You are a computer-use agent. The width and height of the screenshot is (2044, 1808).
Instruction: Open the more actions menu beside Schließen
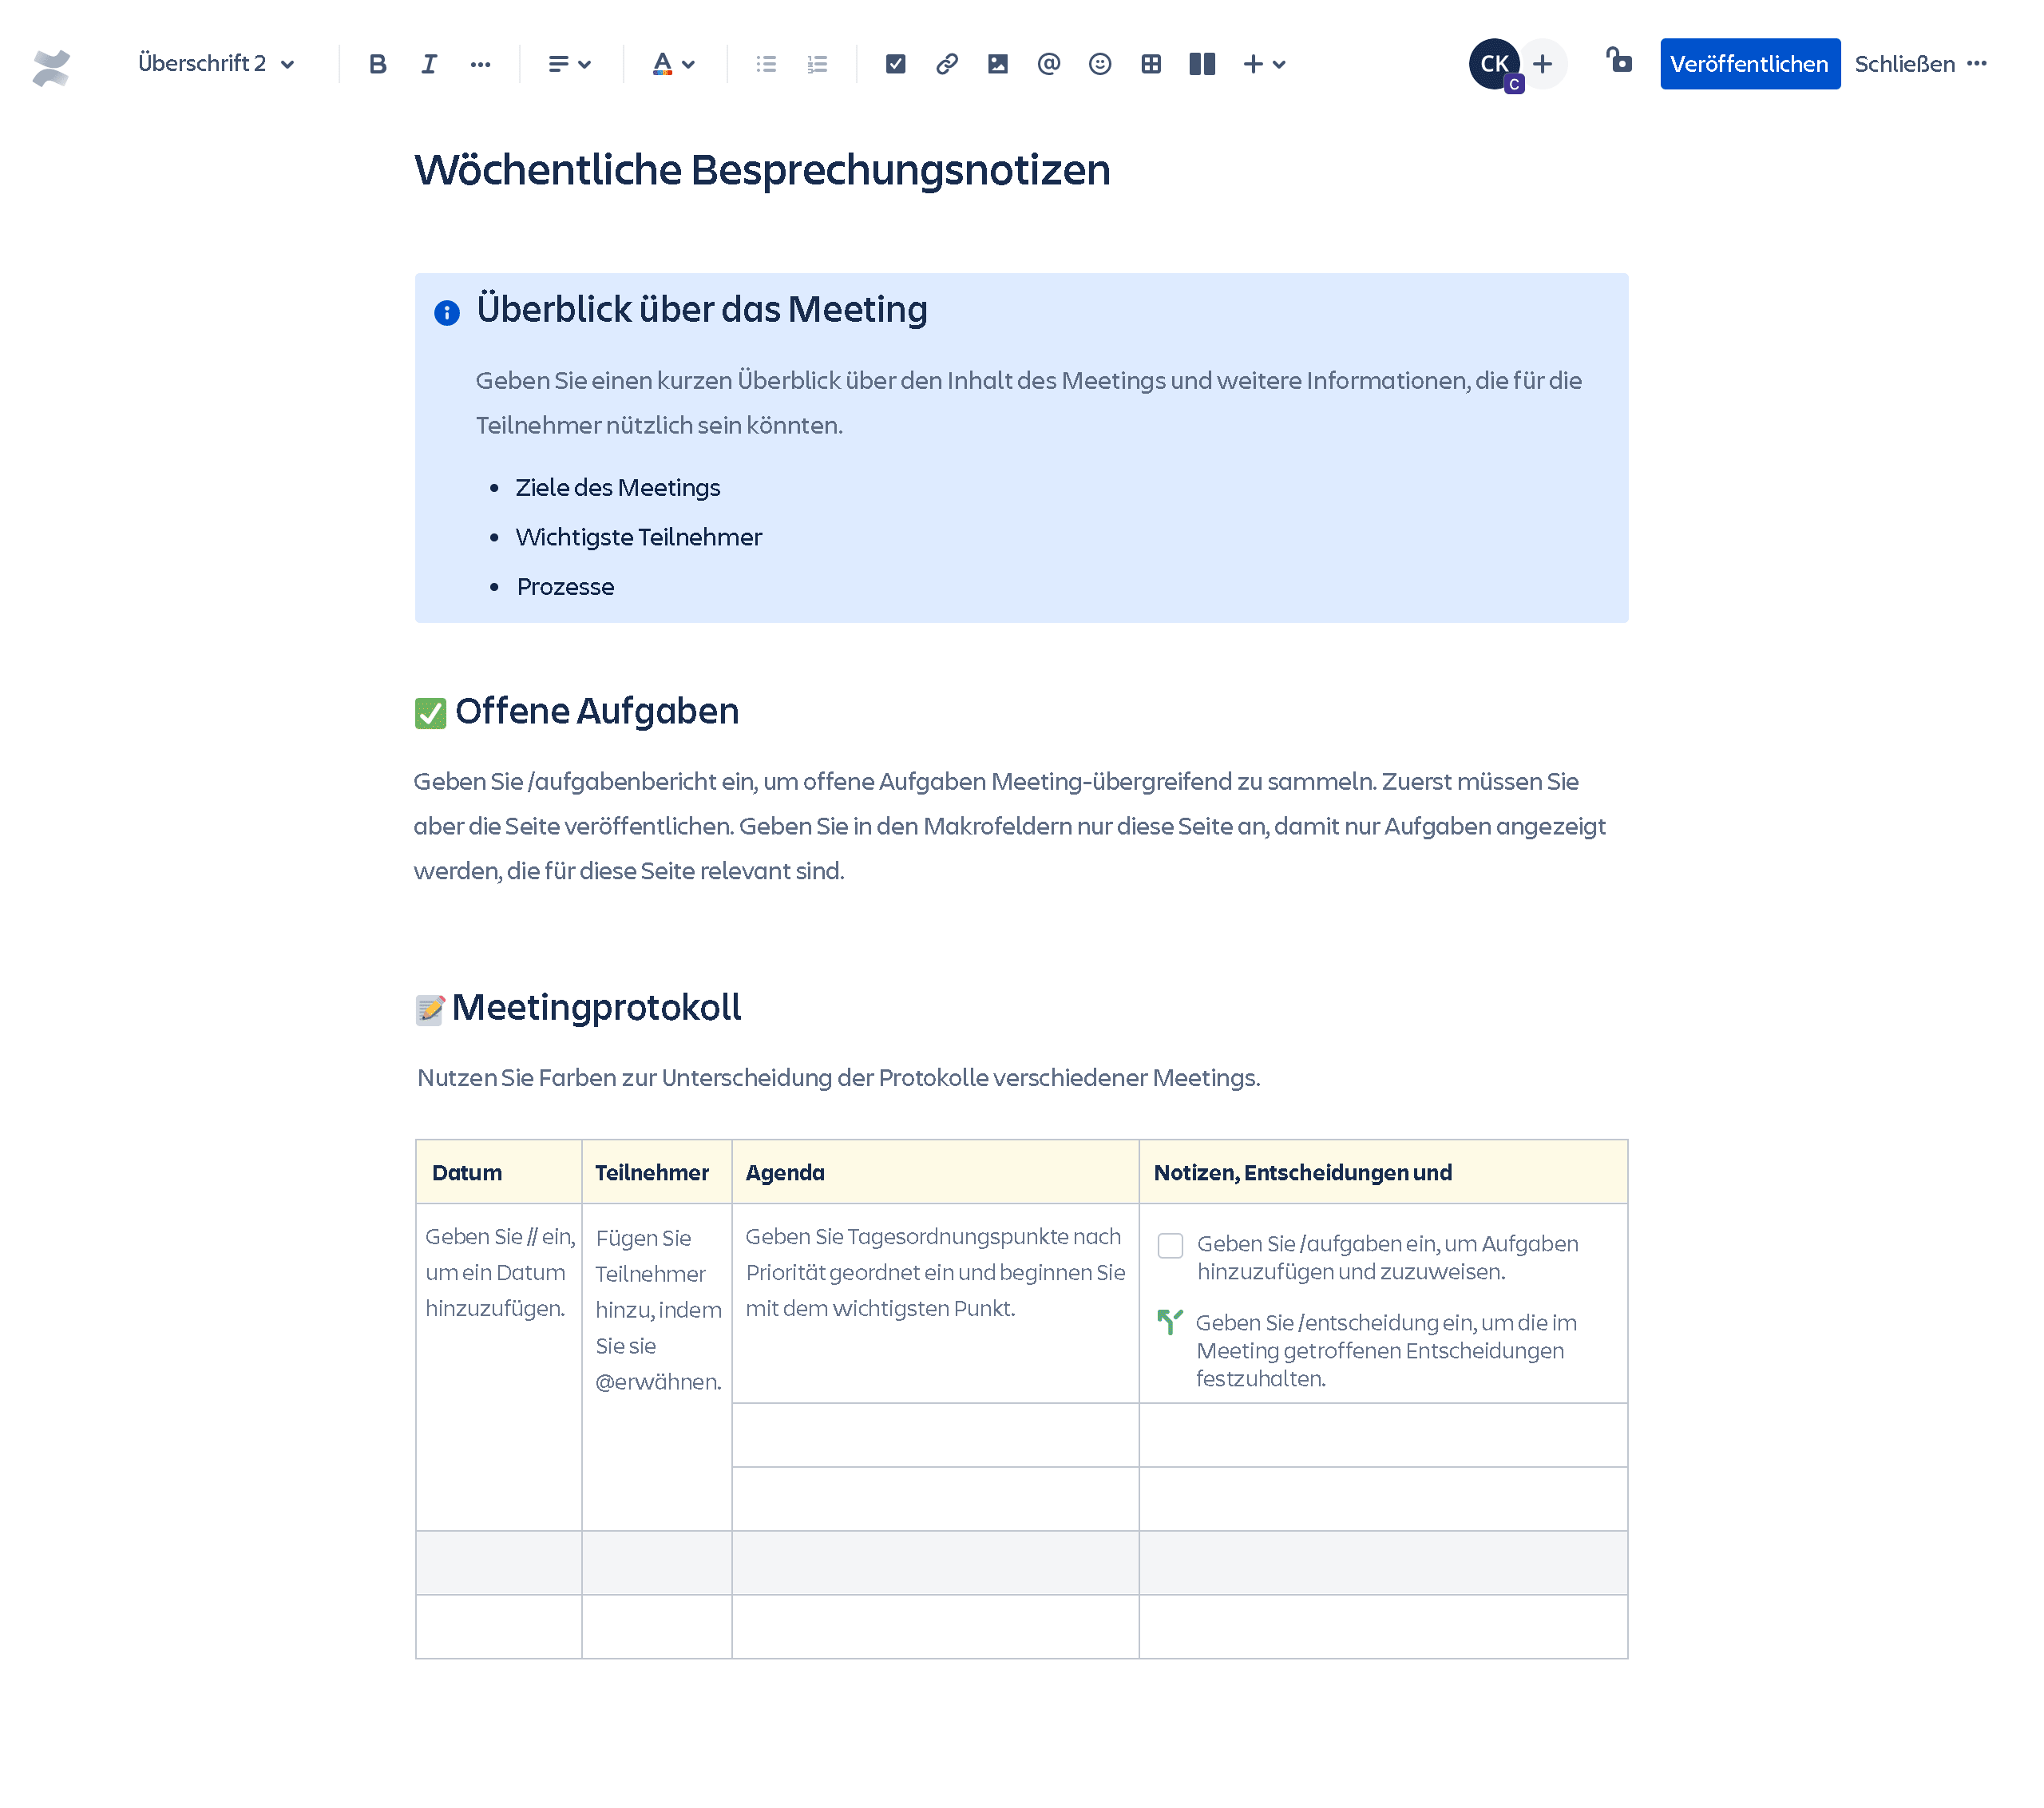(1976, 64)
